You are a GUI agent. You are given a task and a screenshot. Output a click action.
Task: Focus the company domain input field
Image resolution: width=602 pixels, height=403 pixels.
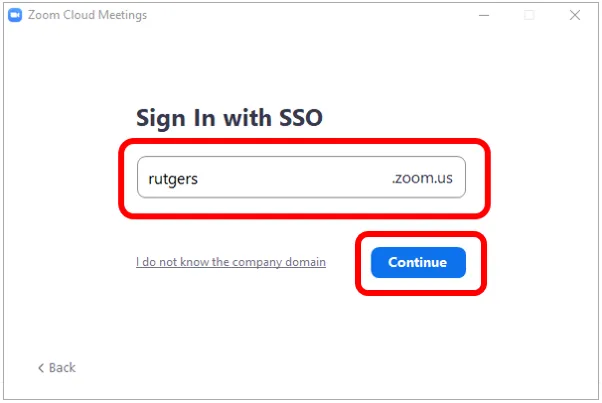click(301, 177)
